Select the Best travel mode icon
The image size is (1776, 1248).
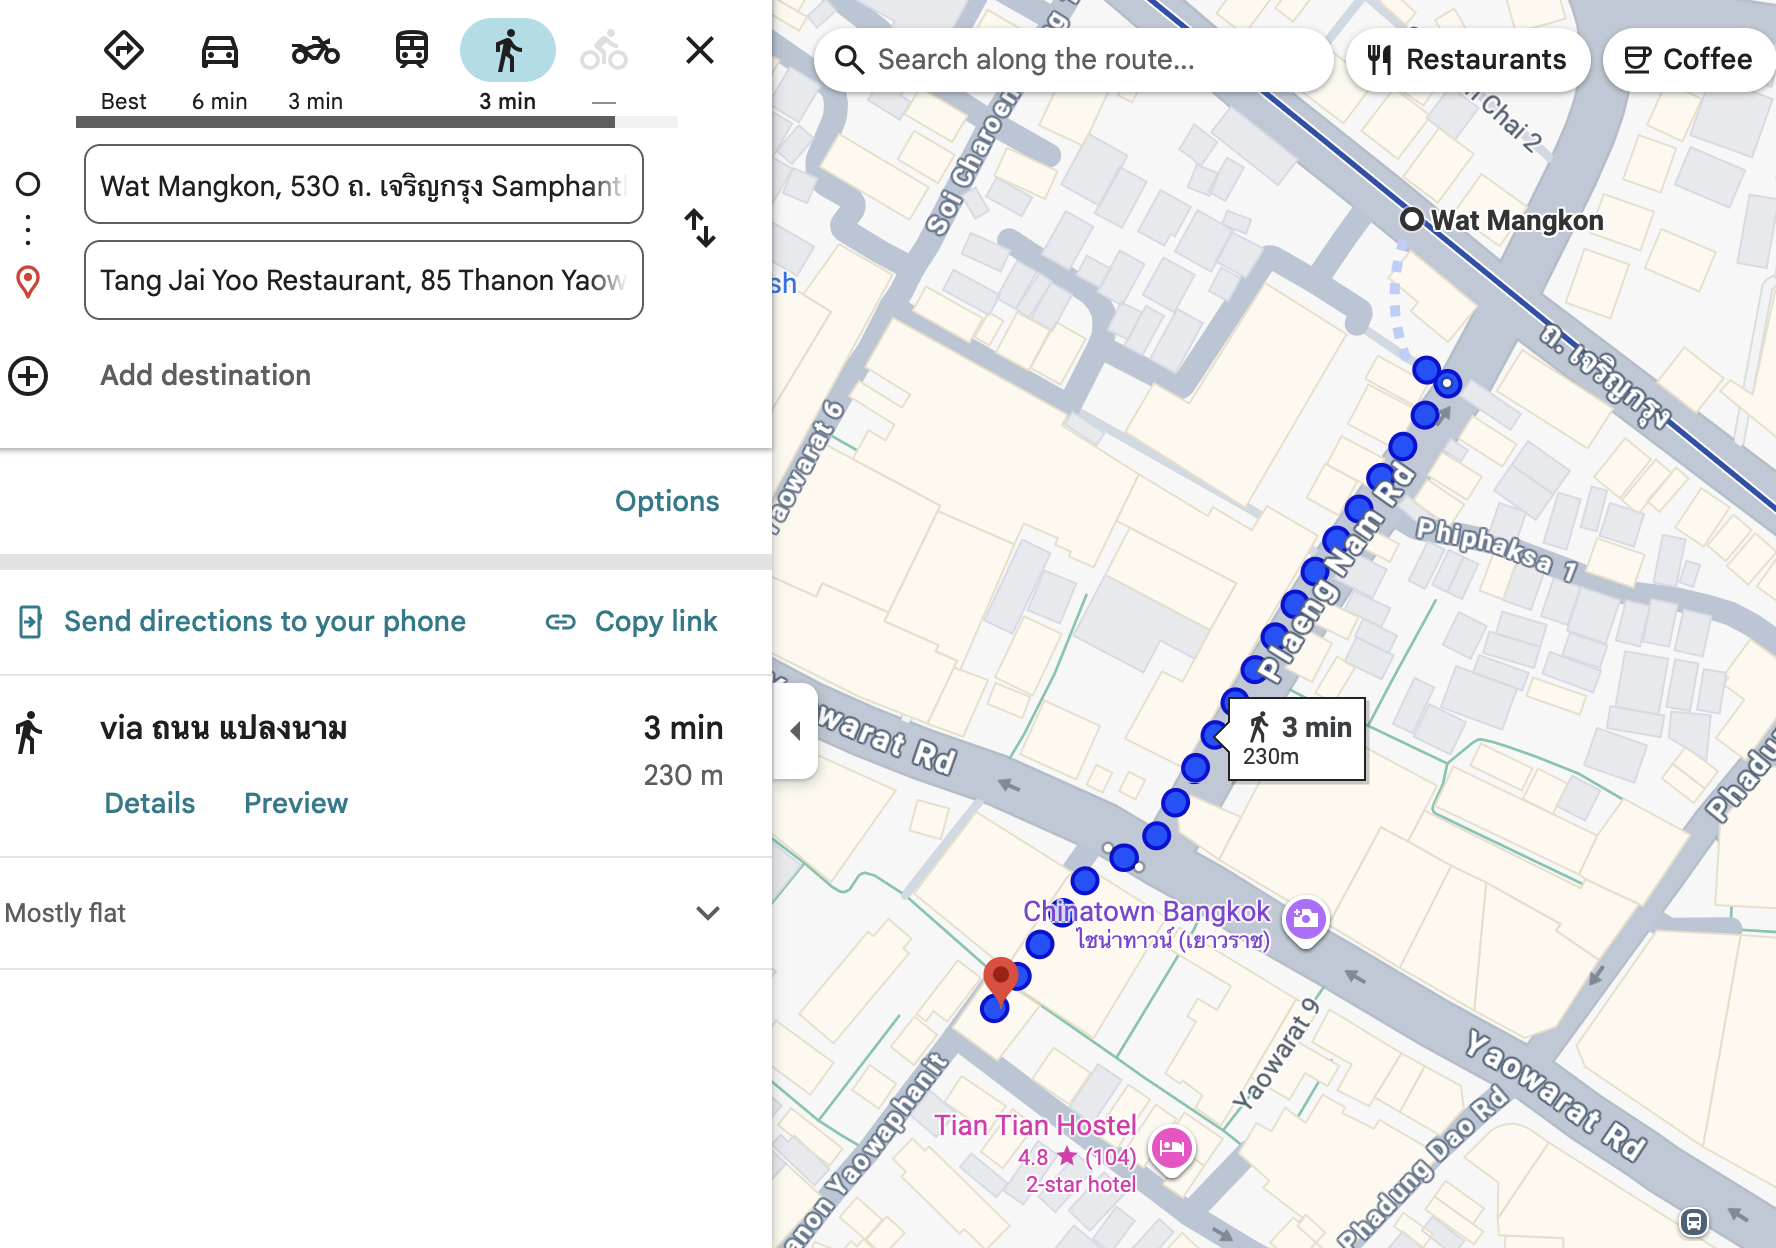point(124,52)
